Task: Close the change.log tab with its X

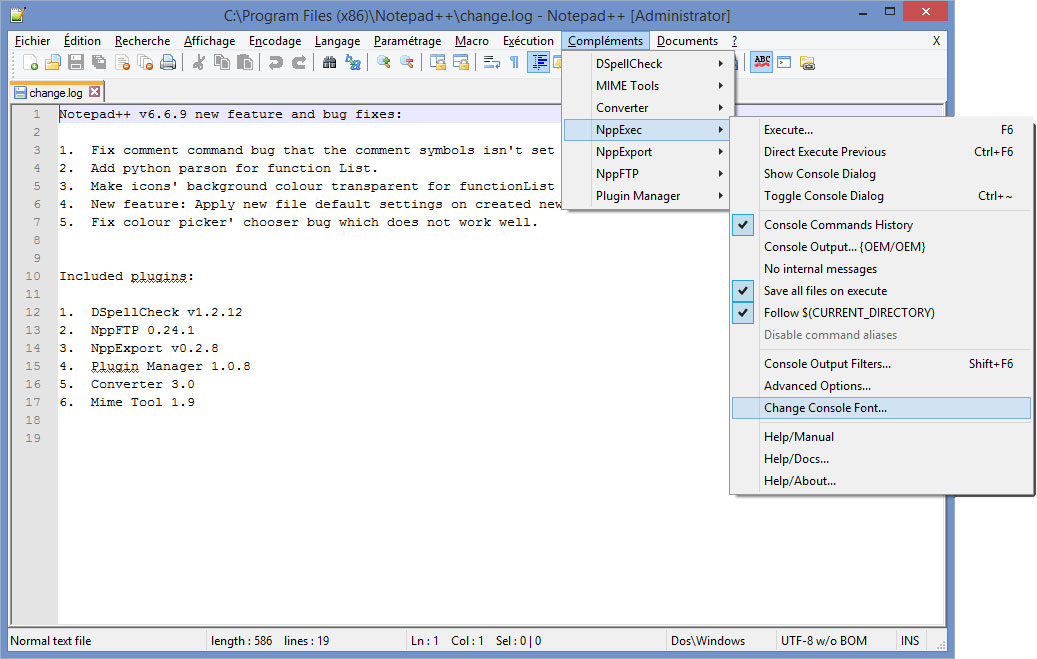Action: pyautogui.click(x=95, y=92)
